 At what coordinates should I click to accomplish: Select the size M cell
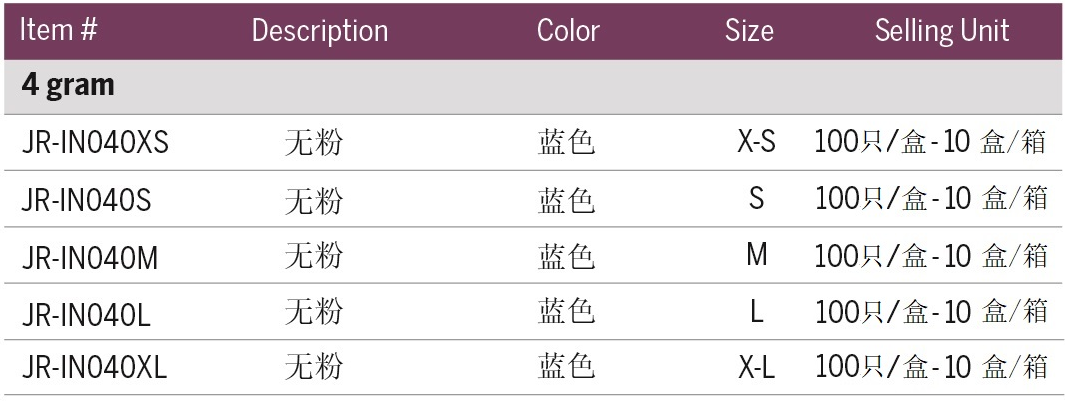tap(757, 256)
